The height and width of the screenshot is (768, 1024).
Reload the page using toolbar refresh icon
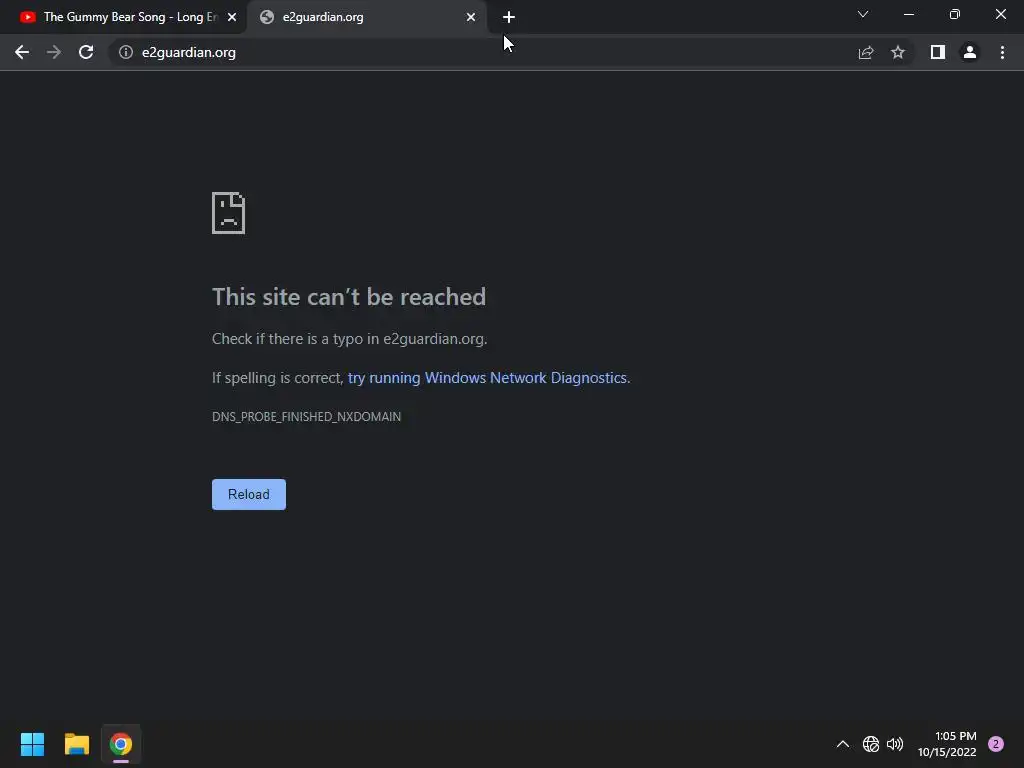pyautogui.click(x=86, y=52)
